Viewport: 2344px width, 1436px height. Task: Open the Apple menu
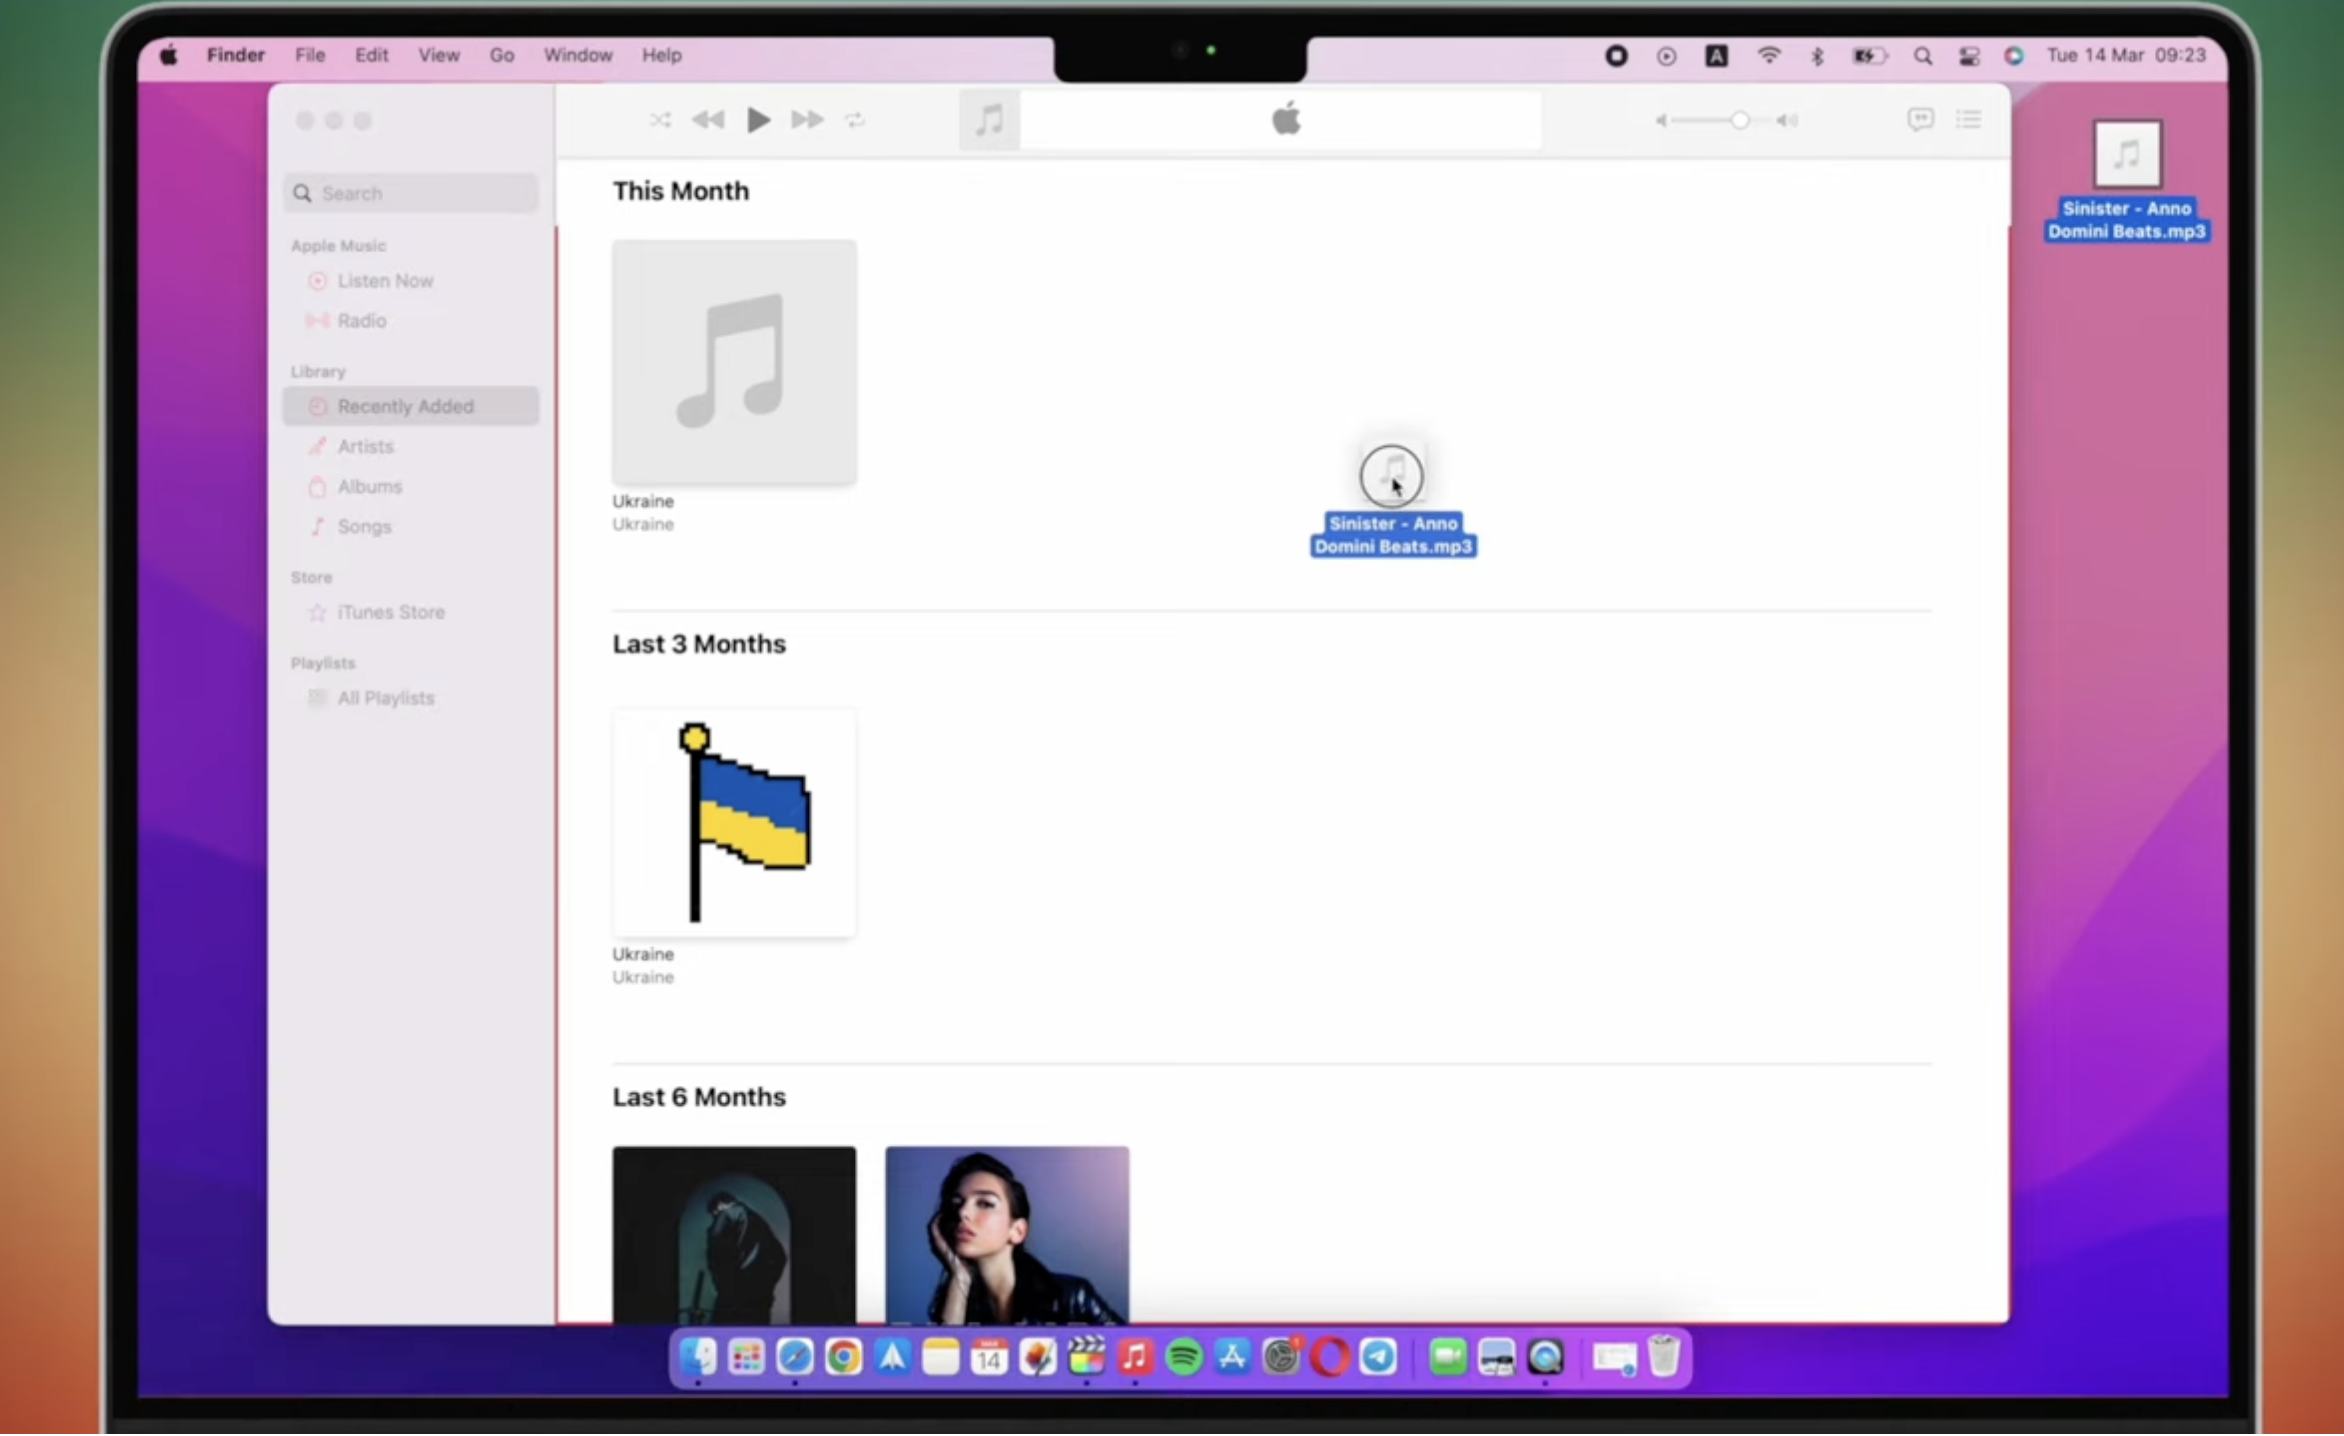coord(169,55)
